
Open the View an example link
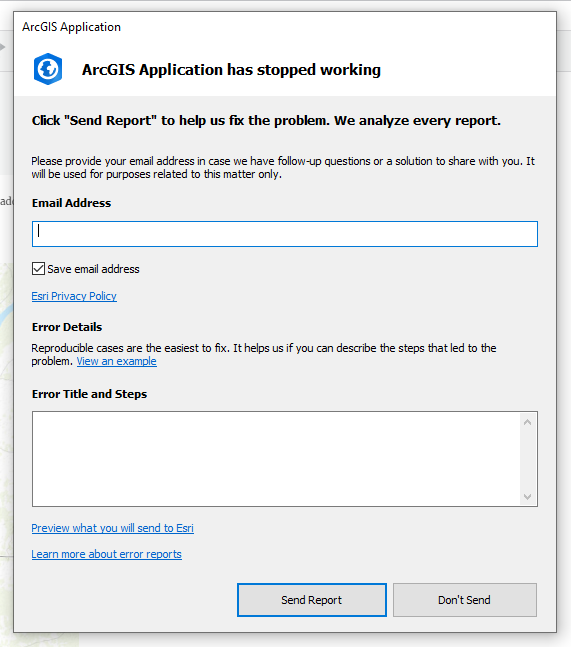[116, 361]
